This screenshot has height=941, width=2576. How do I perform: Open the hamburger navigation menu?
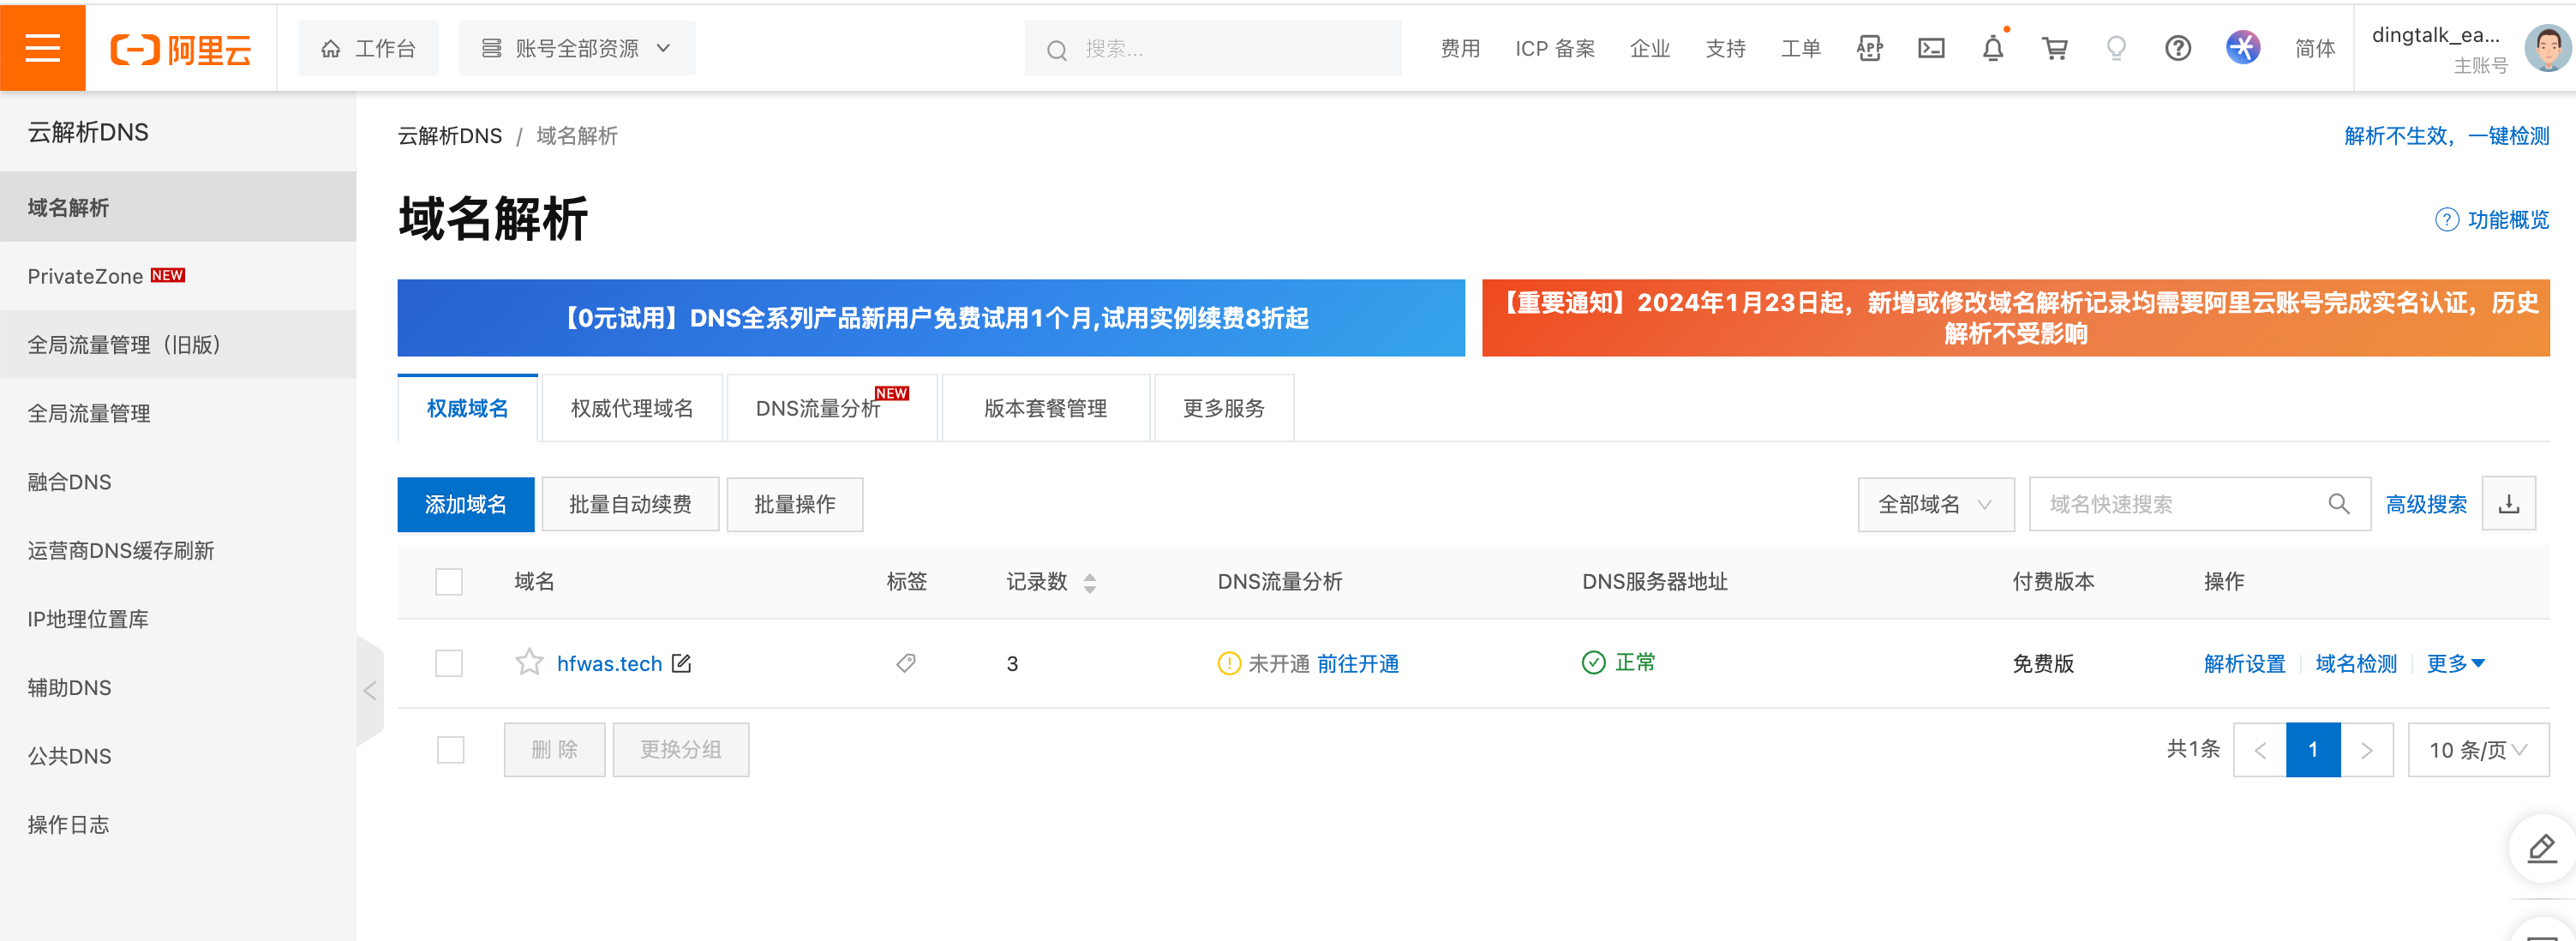42,47
